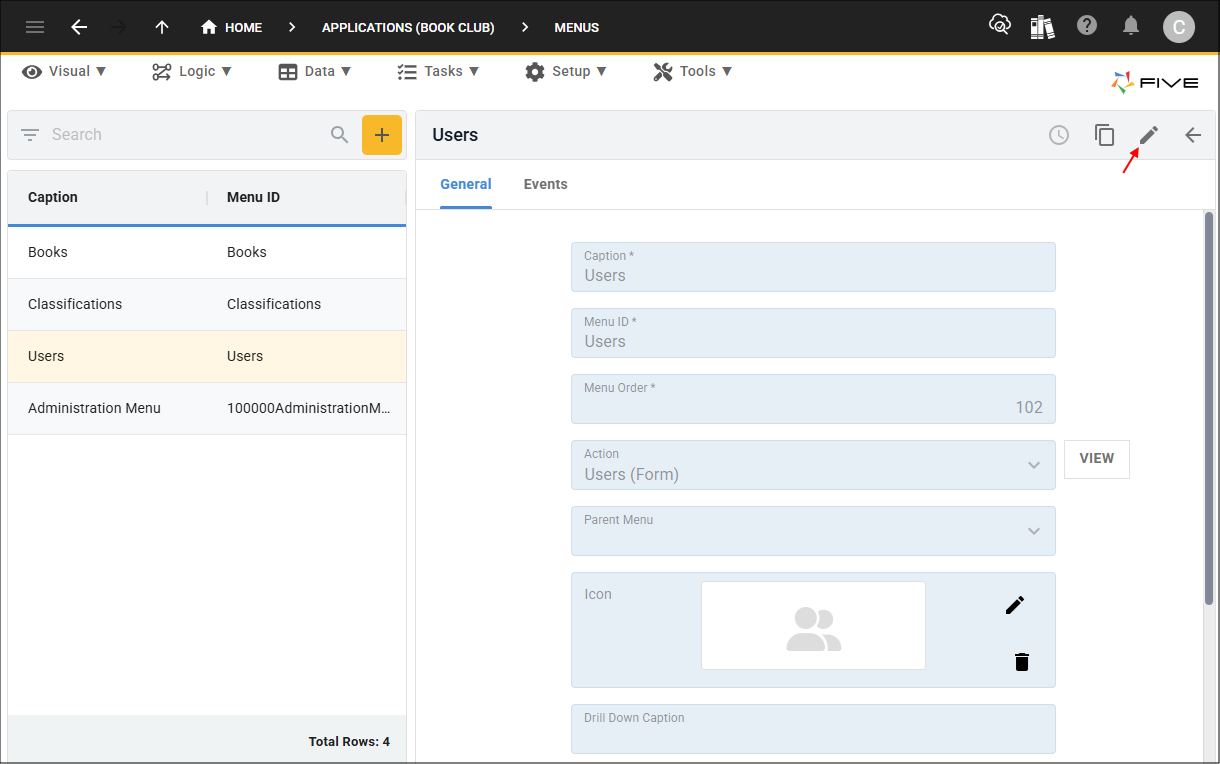Click the 100000AdministrationM... Menu ID cell

pos(308,408)
